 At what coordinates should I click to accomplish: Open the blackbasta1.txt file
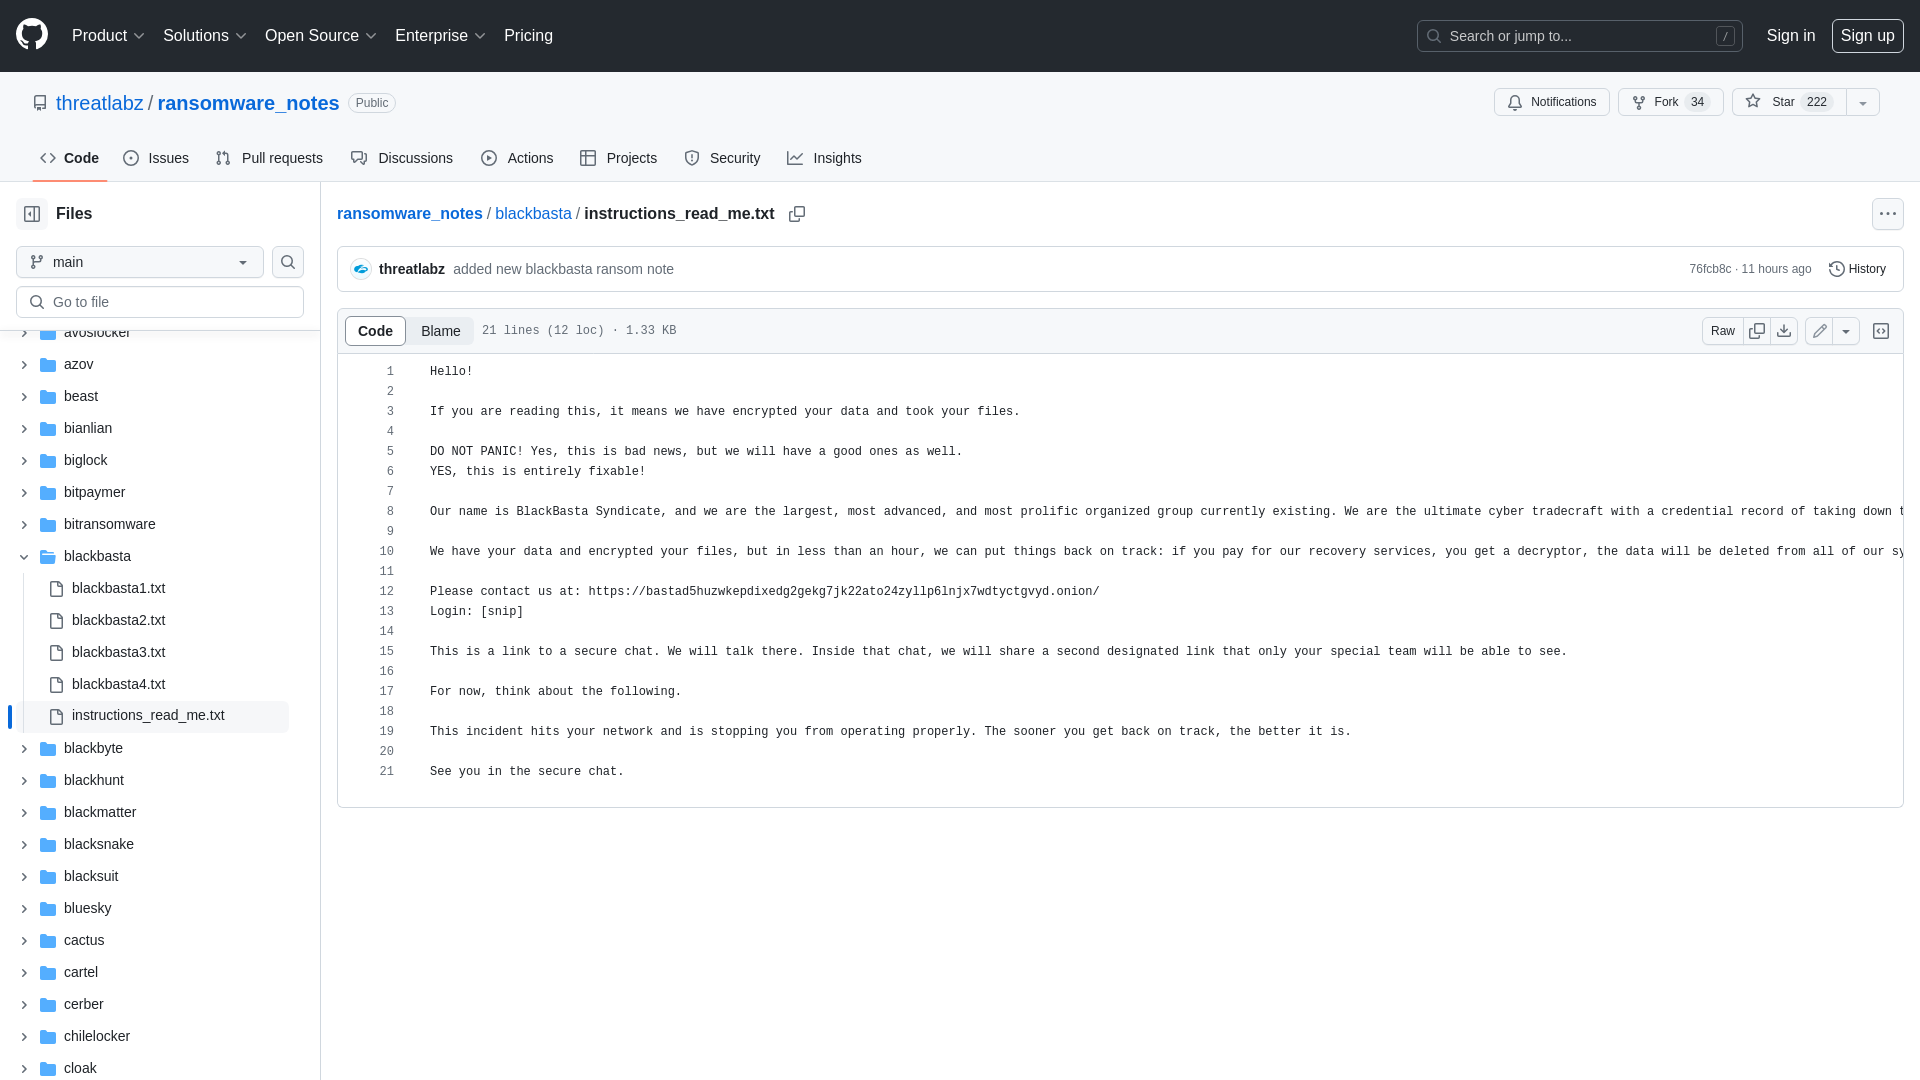pos(119,587)
